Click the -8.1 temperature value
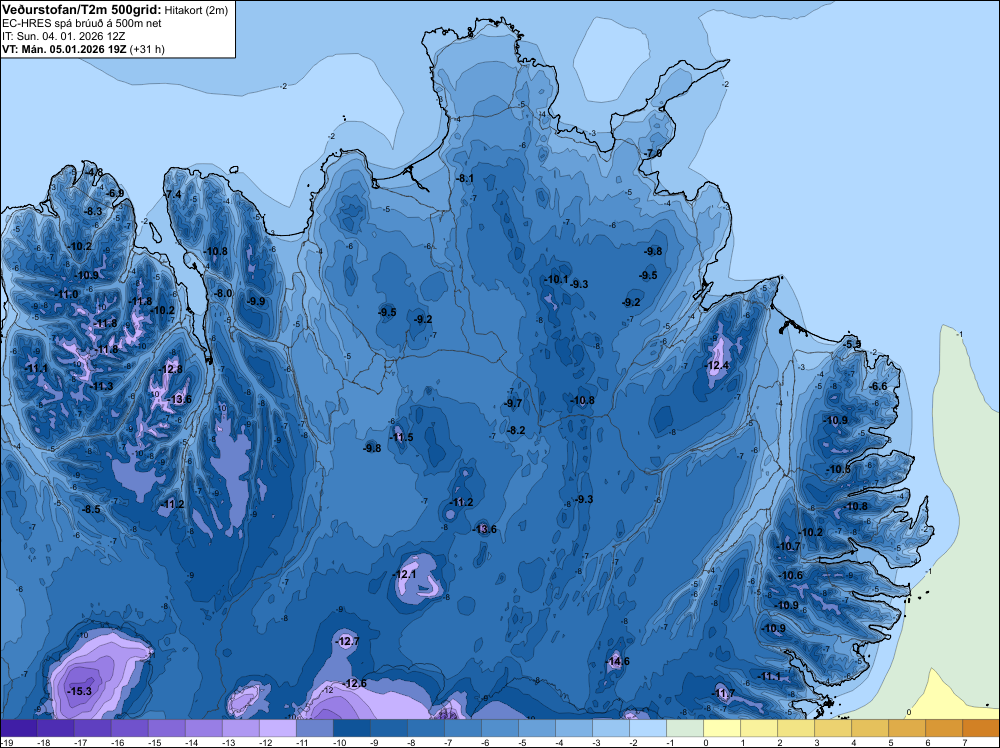This screenshot has height=748, width=1000. click(x=465, y=178)
